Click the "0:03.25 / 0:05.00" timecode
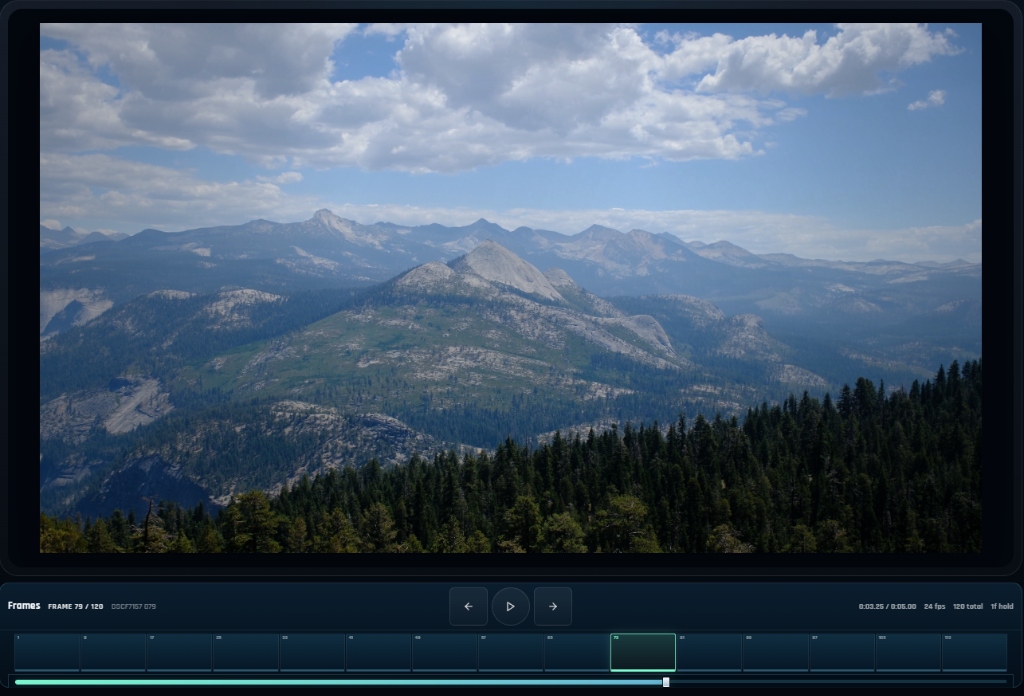1024x696 pixels. [888, 607]
